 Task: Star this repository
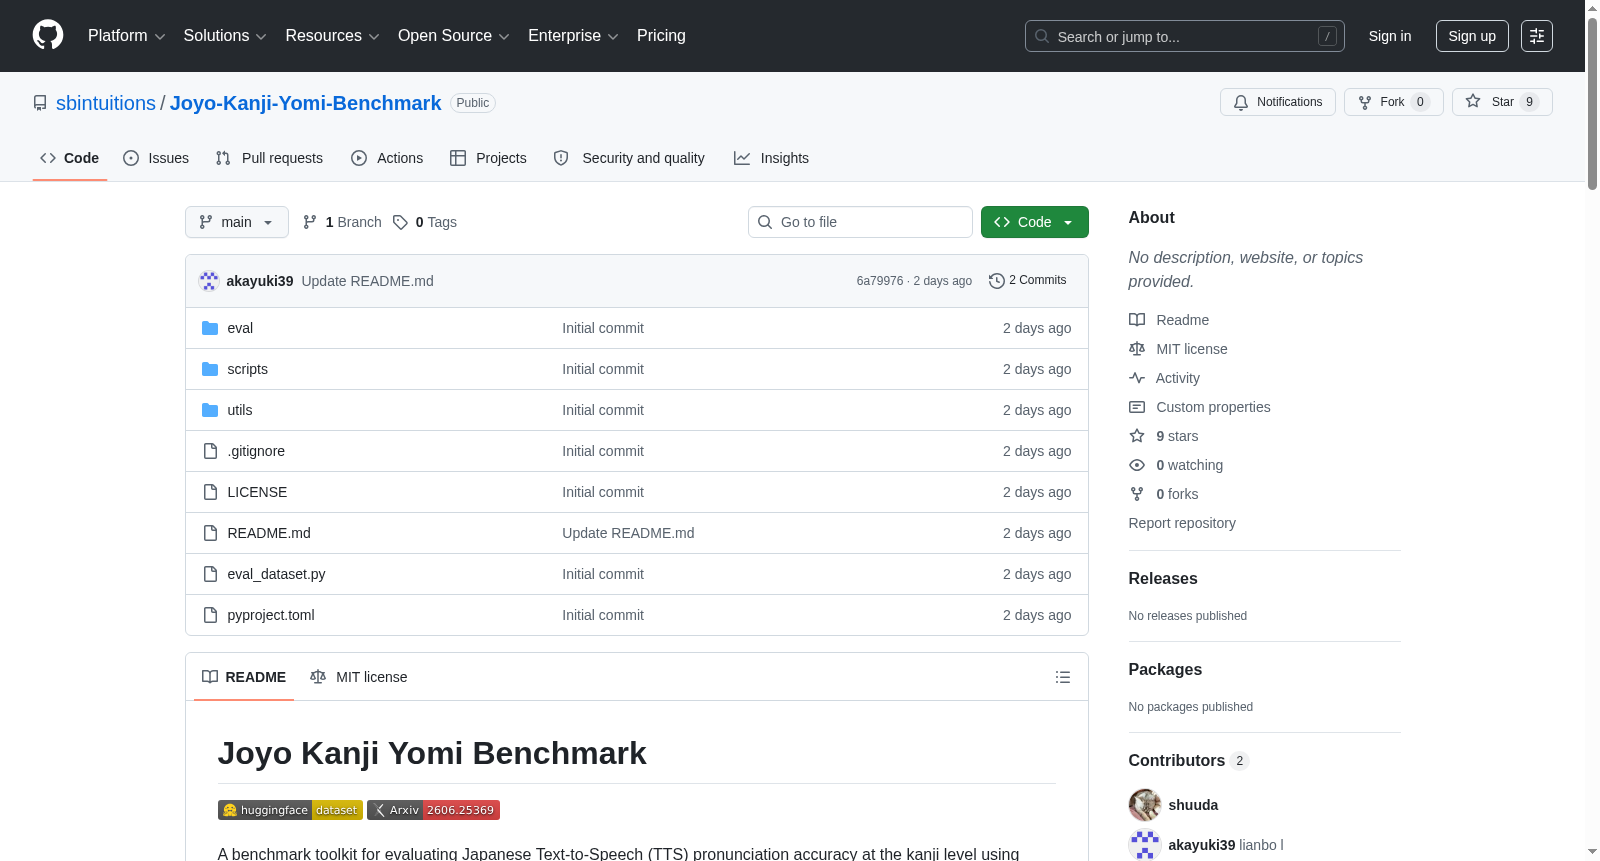tap(1502, 102)
